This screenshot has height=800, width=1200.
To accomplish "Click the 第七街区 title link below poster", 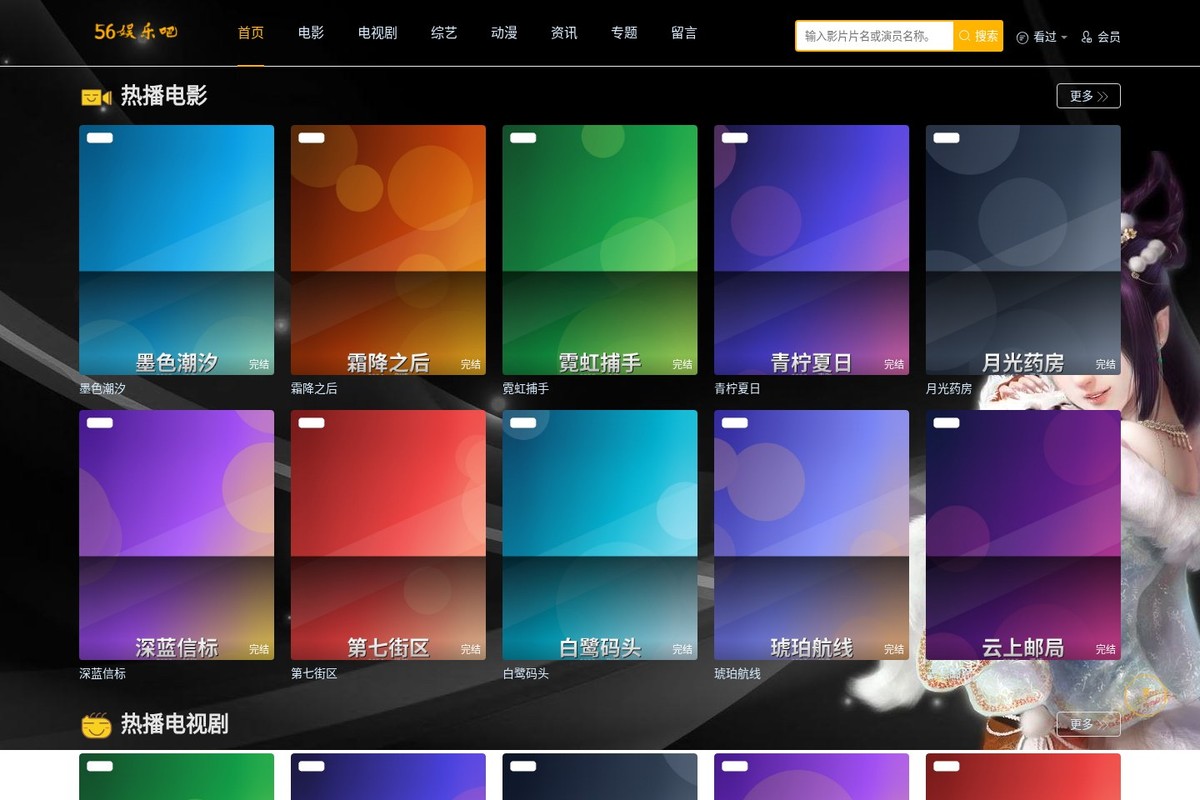I will [314, 674].
